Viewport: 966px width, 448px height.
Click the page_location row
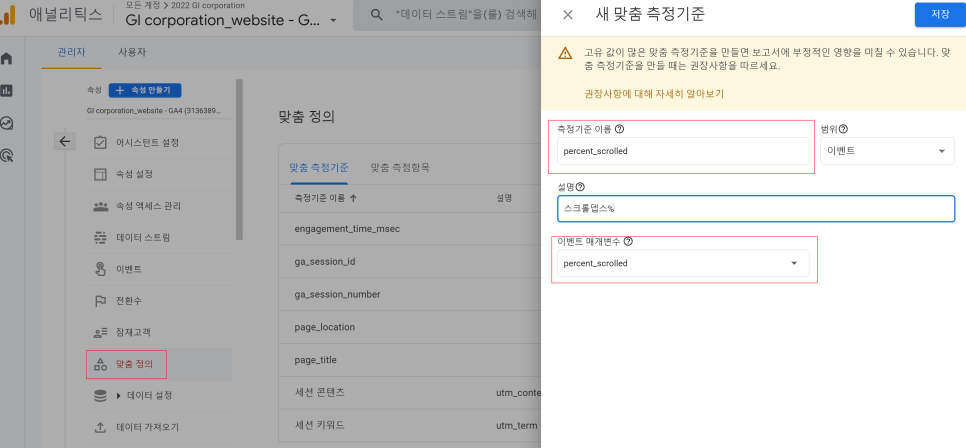(x=410, y=327)
